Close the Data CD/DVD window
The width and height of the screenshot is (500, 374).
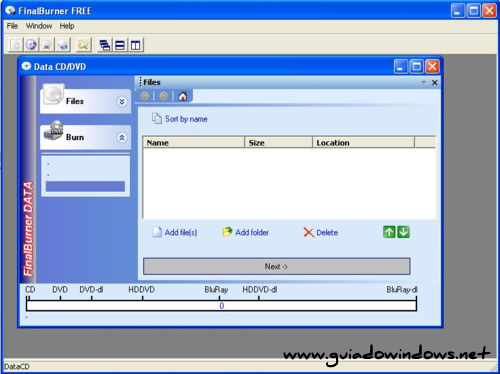click(x=432, y=67)
